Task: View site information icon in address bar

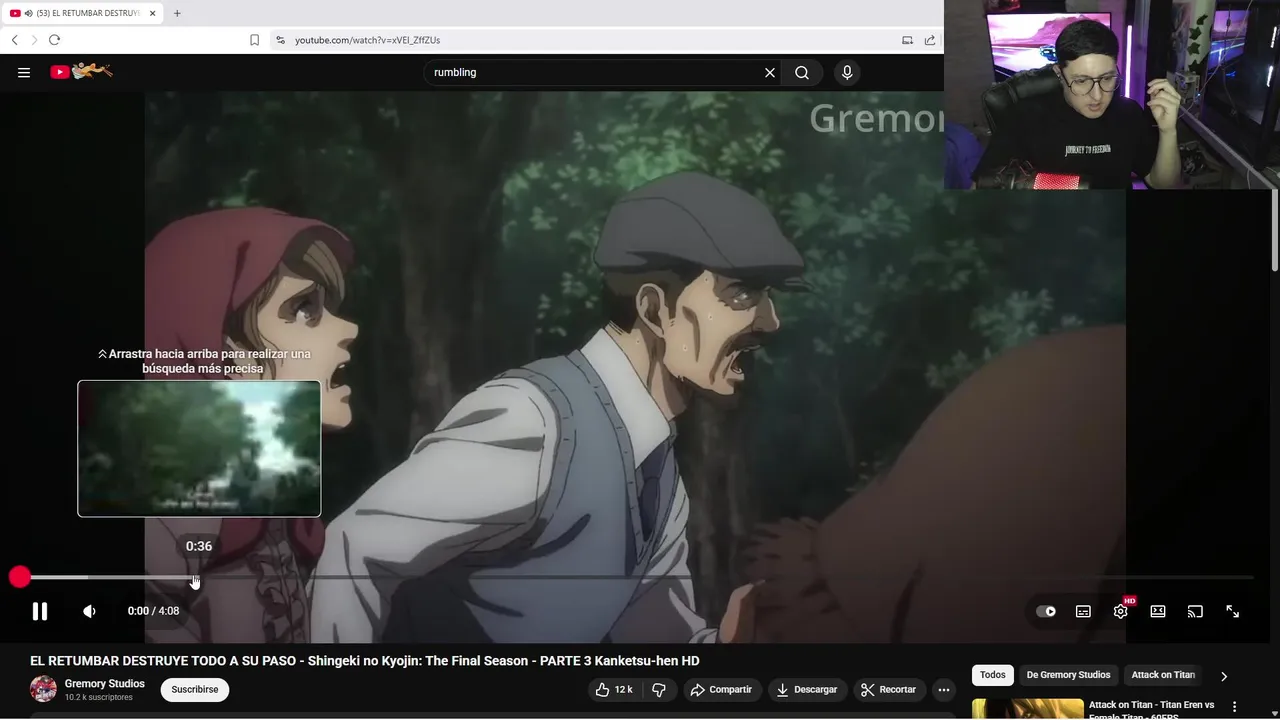Action: (280, 40)
